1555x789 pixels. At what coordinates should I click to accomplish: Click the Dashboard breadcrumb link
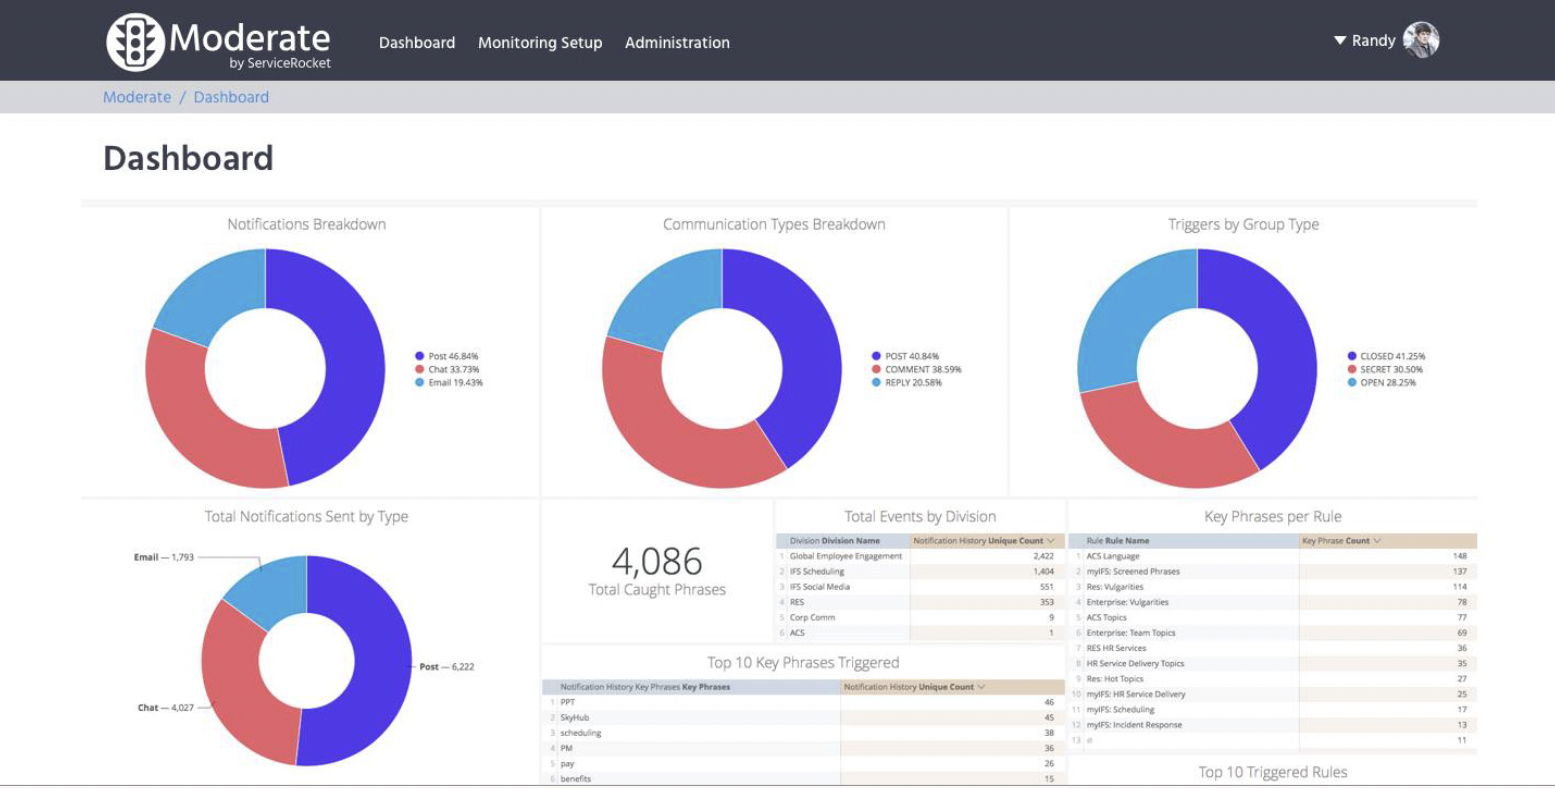point(231,97)
